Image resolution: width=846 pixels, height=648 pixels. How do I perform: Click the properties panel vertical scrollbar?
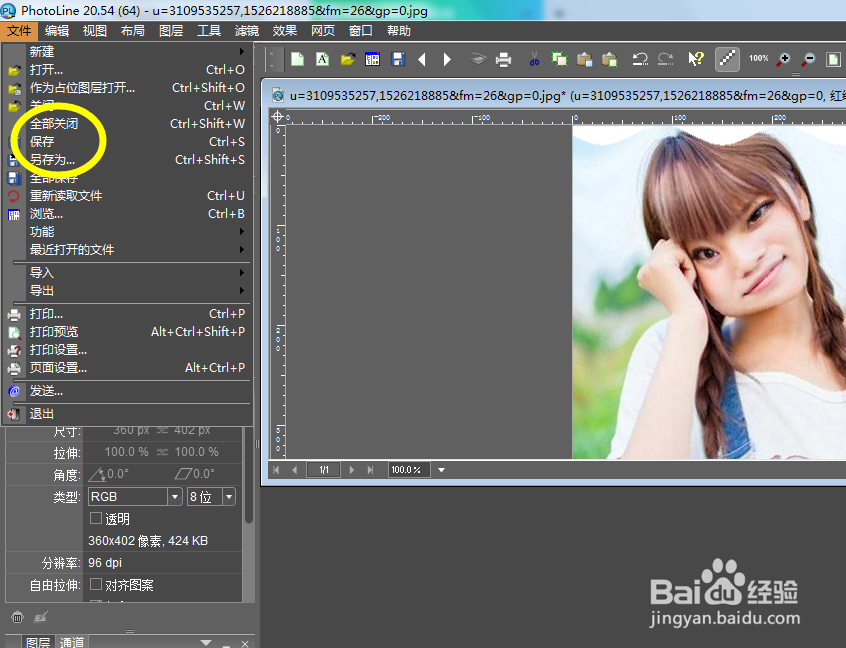click(249, 475)
